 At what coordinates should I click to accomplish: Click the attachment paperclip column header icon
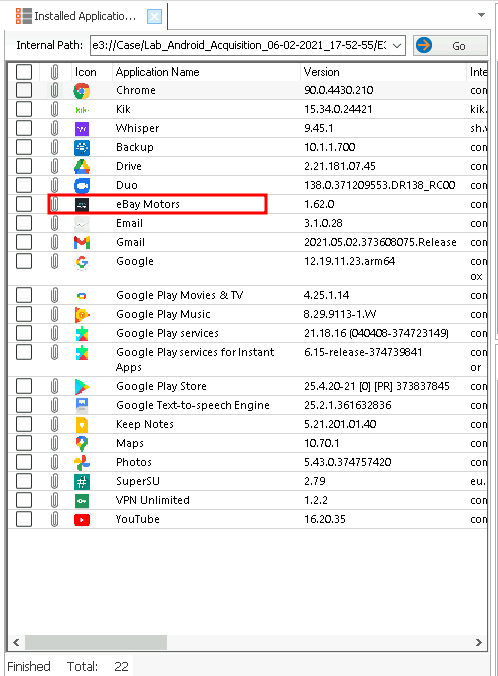pos(54,72)
